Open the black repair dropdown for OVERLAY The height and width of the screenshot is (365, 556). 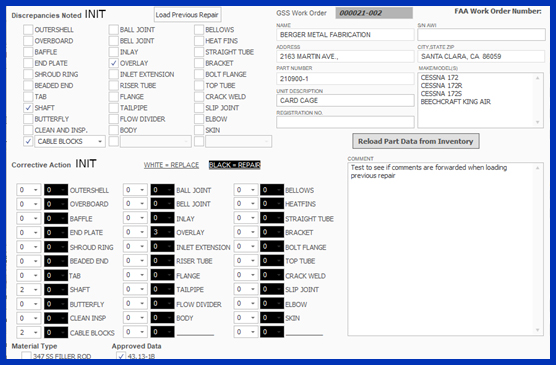169,232
